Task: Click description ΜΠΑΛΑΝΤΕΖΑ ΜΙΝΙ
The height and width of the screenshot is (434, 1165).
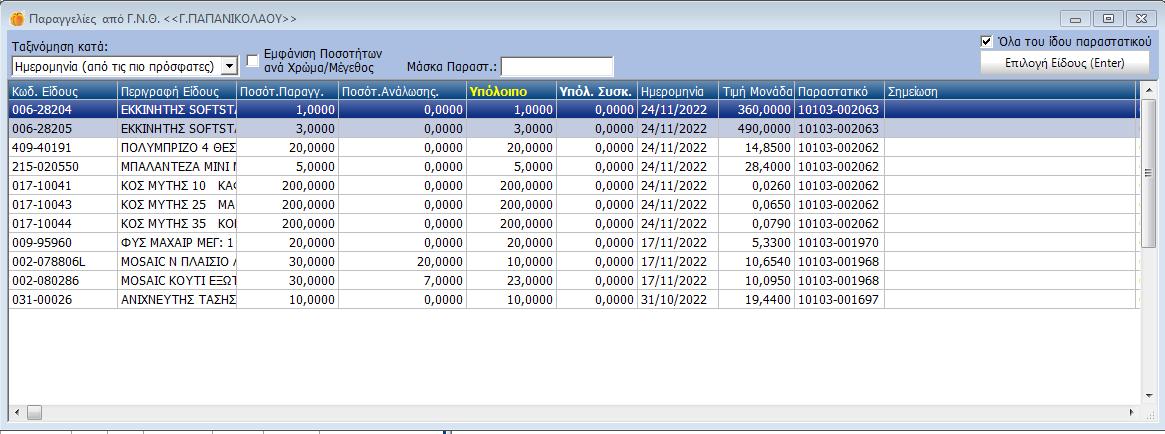Action: tap(178, 166)
